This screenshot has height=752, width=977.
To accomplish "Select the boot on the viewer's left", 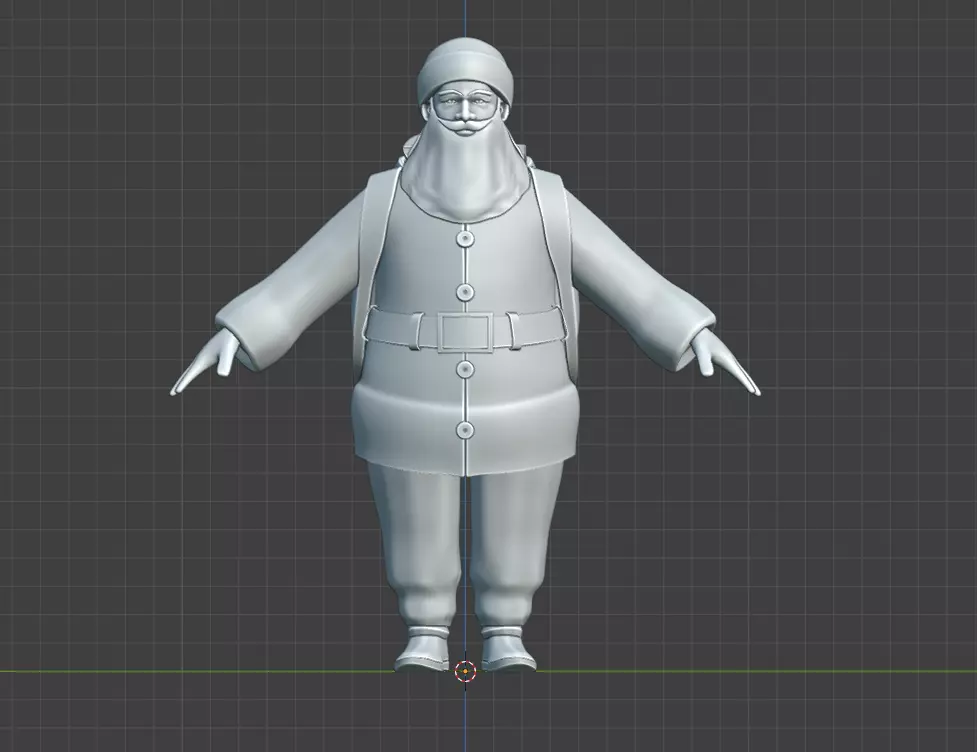I will tap(423, 649).
